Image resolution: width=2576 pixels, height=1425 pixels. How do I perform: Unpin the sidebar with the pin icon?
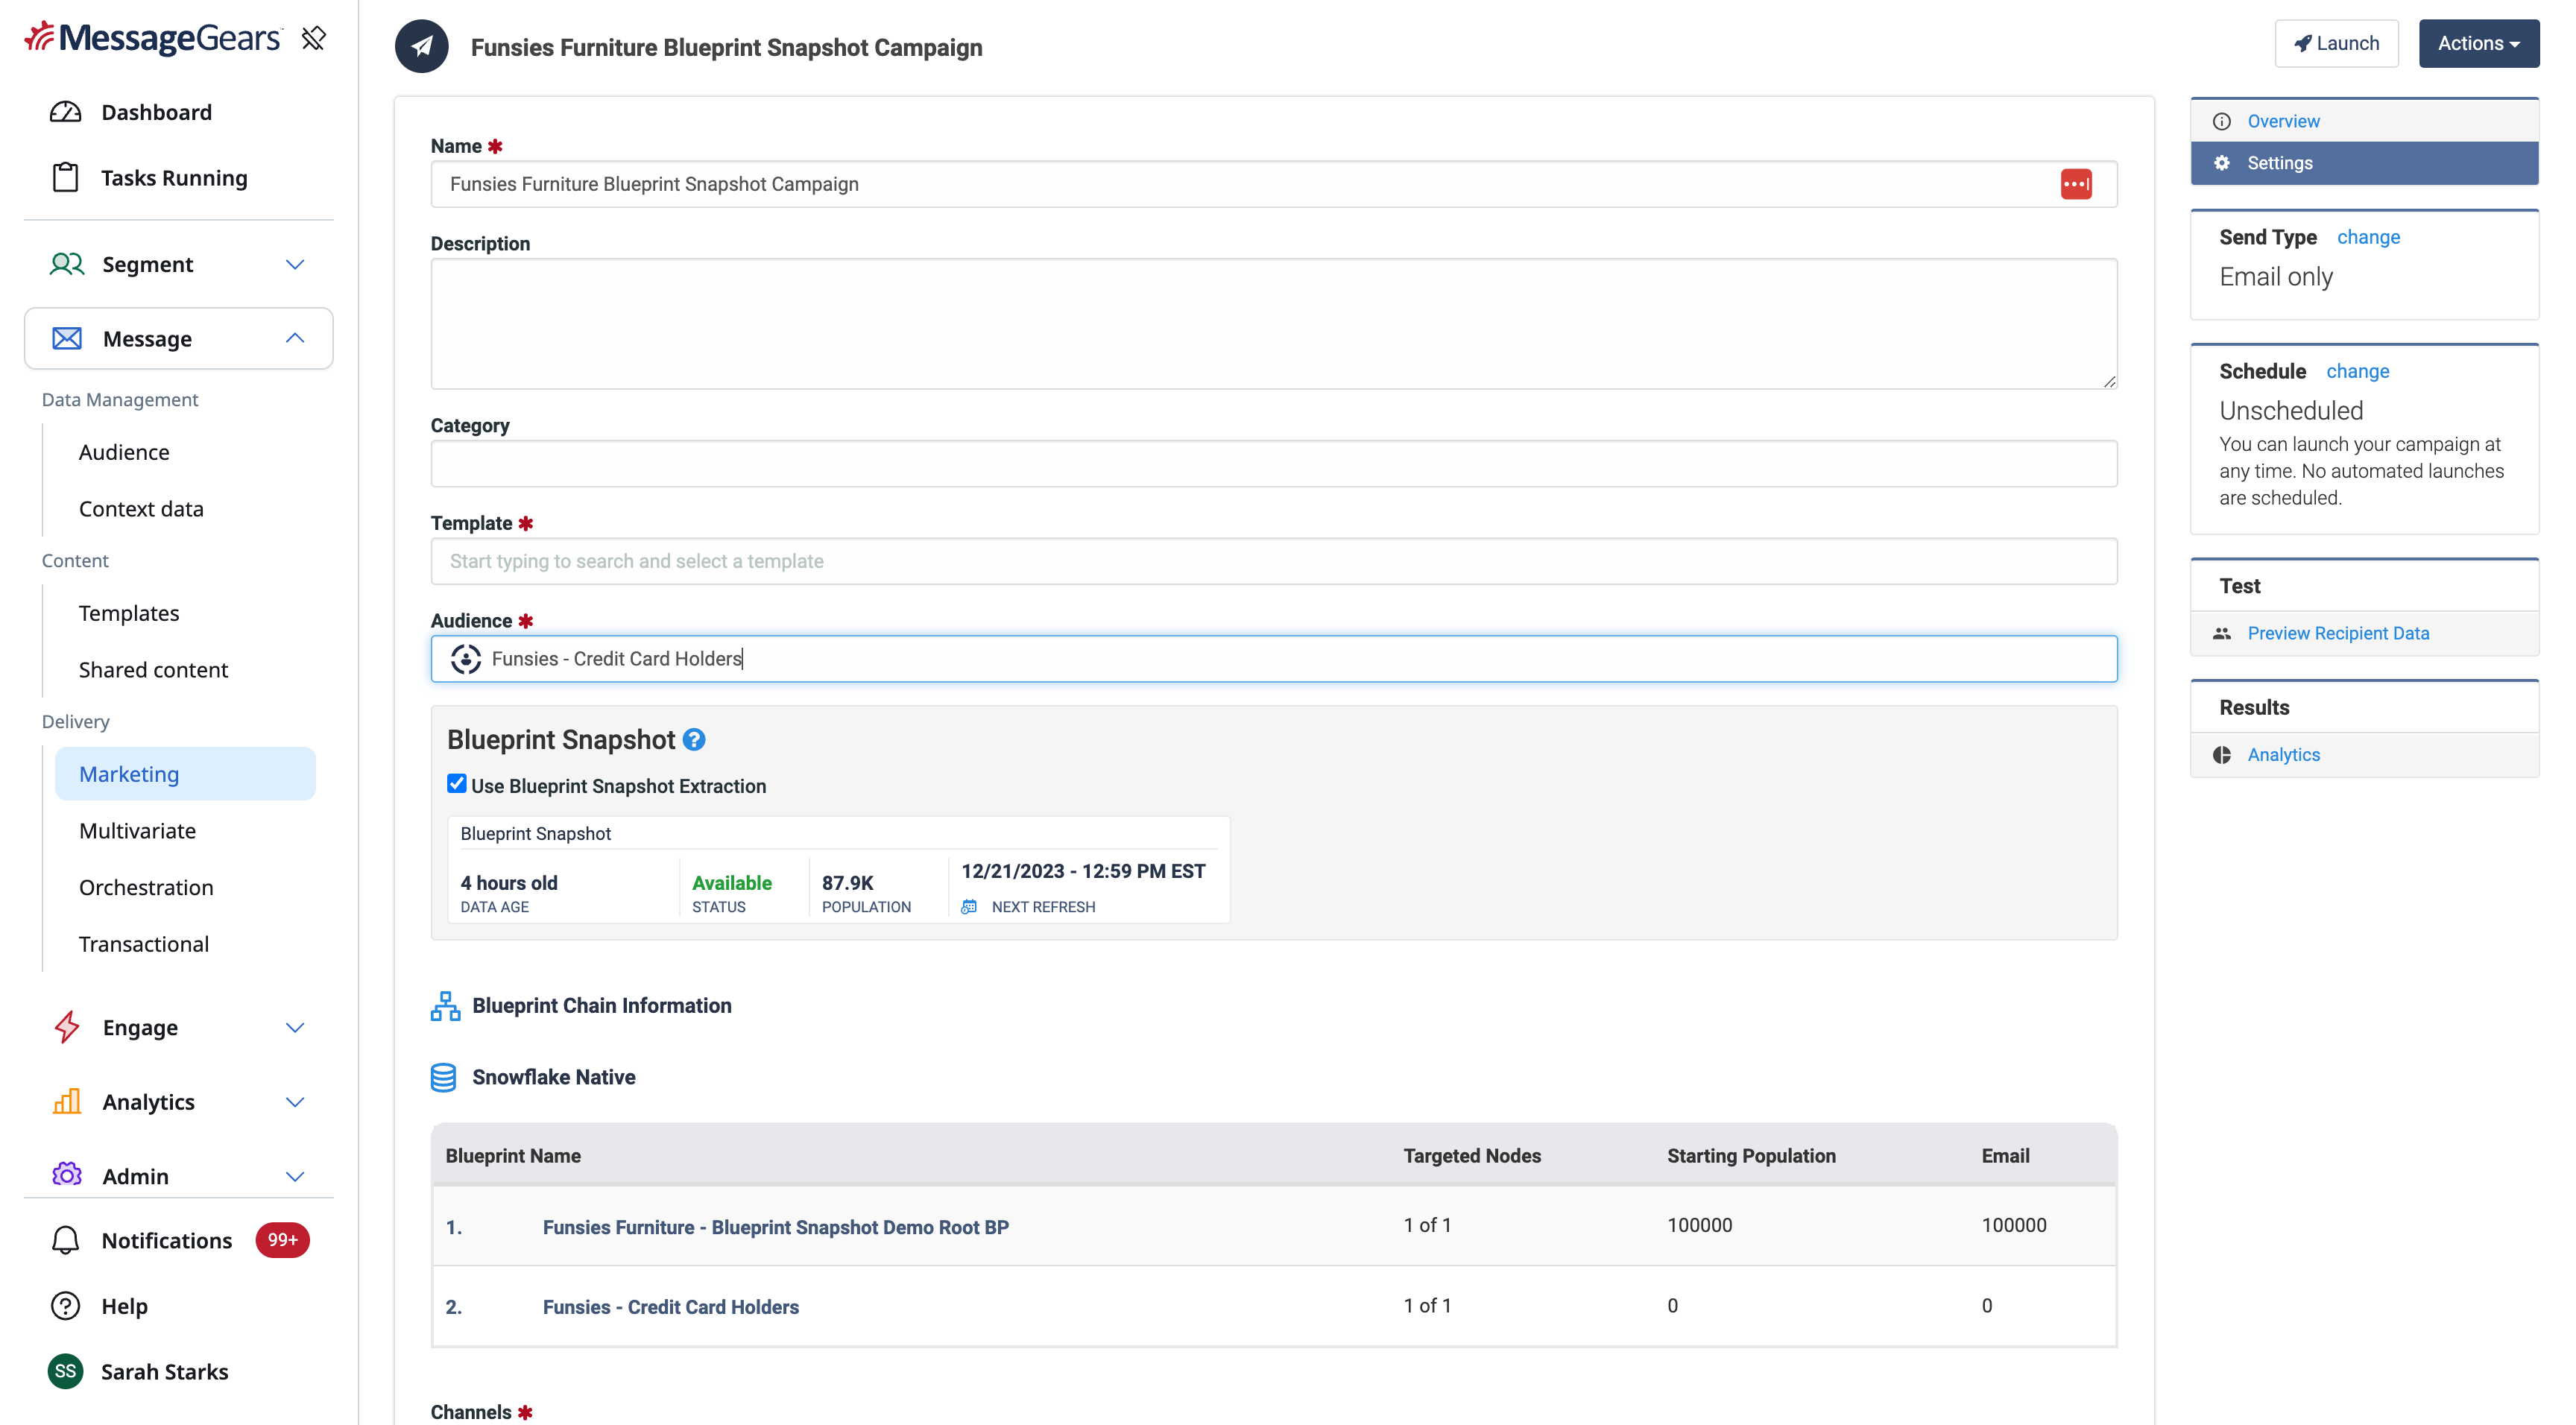point(314,38)
